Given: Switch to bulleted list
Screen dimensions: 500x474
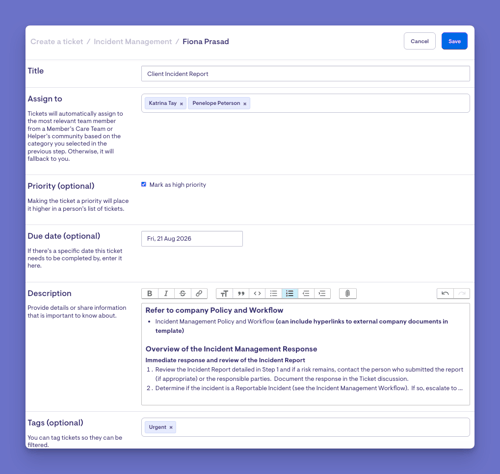Looking at the screenshot, I should click(x=273, y=293).
